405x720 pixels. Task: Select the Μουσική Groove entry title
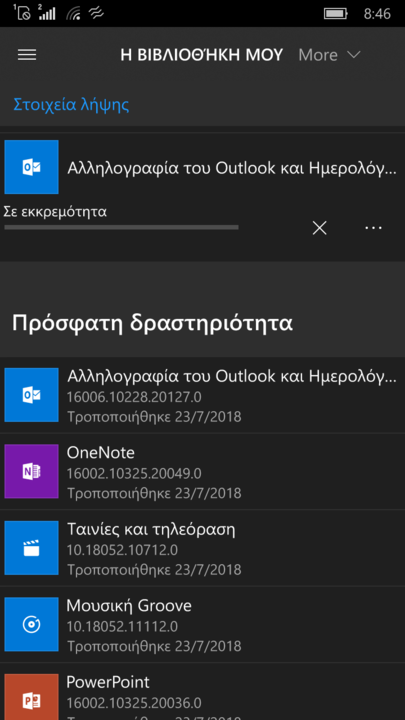click(129, 606)
